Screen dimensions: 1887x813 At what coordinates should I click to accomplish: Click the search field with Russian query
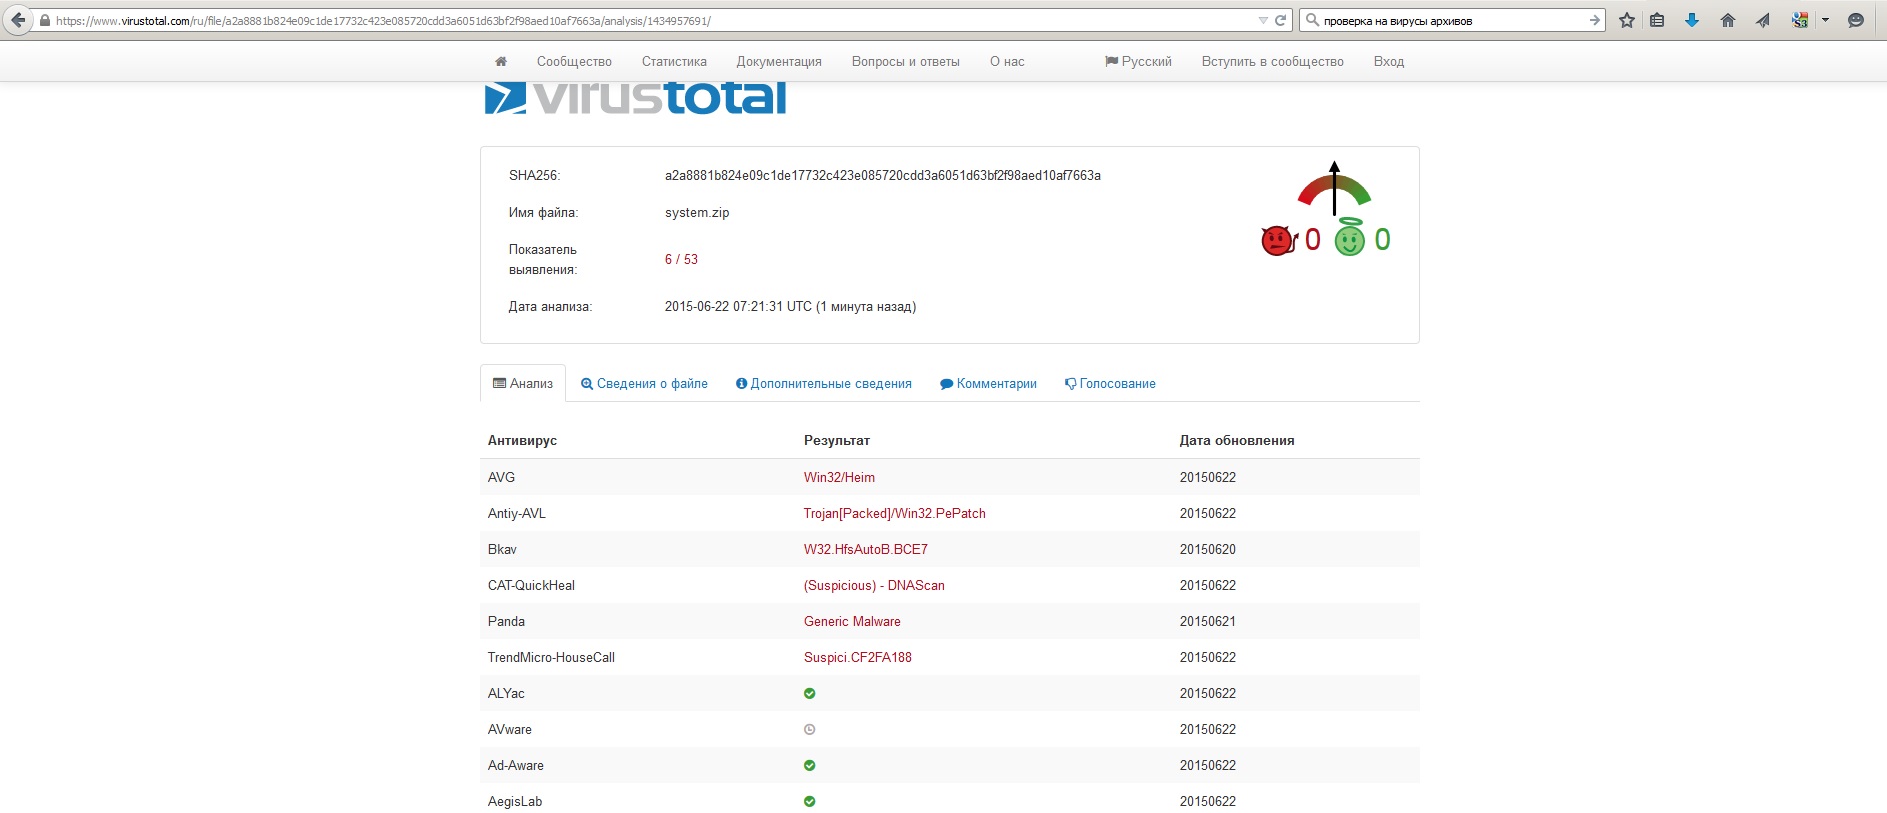[x=1452, y=21]
